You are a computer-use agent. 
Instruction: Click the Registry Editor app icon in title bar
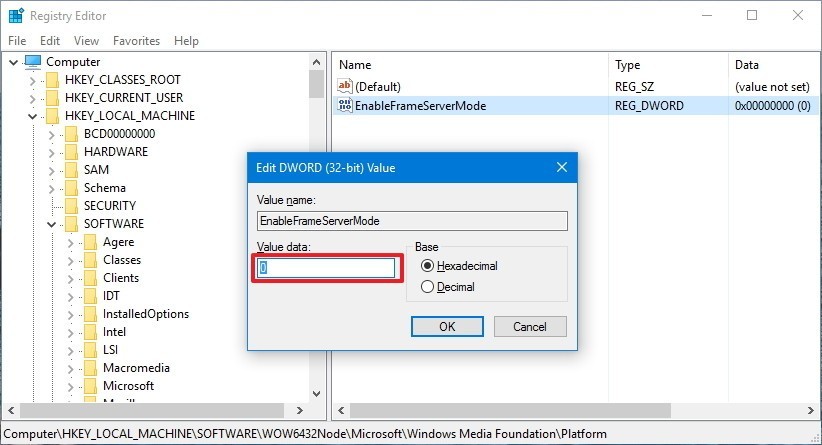coord(16,15)
